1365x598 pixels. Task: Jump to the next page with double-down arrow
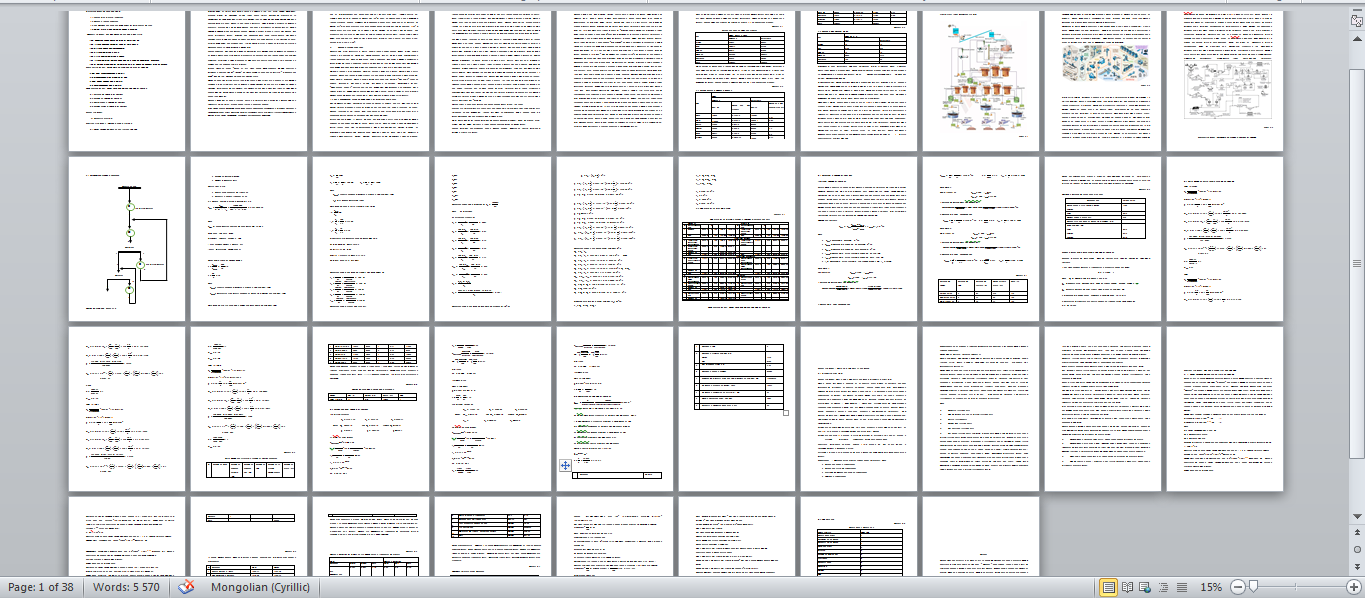1356,567
